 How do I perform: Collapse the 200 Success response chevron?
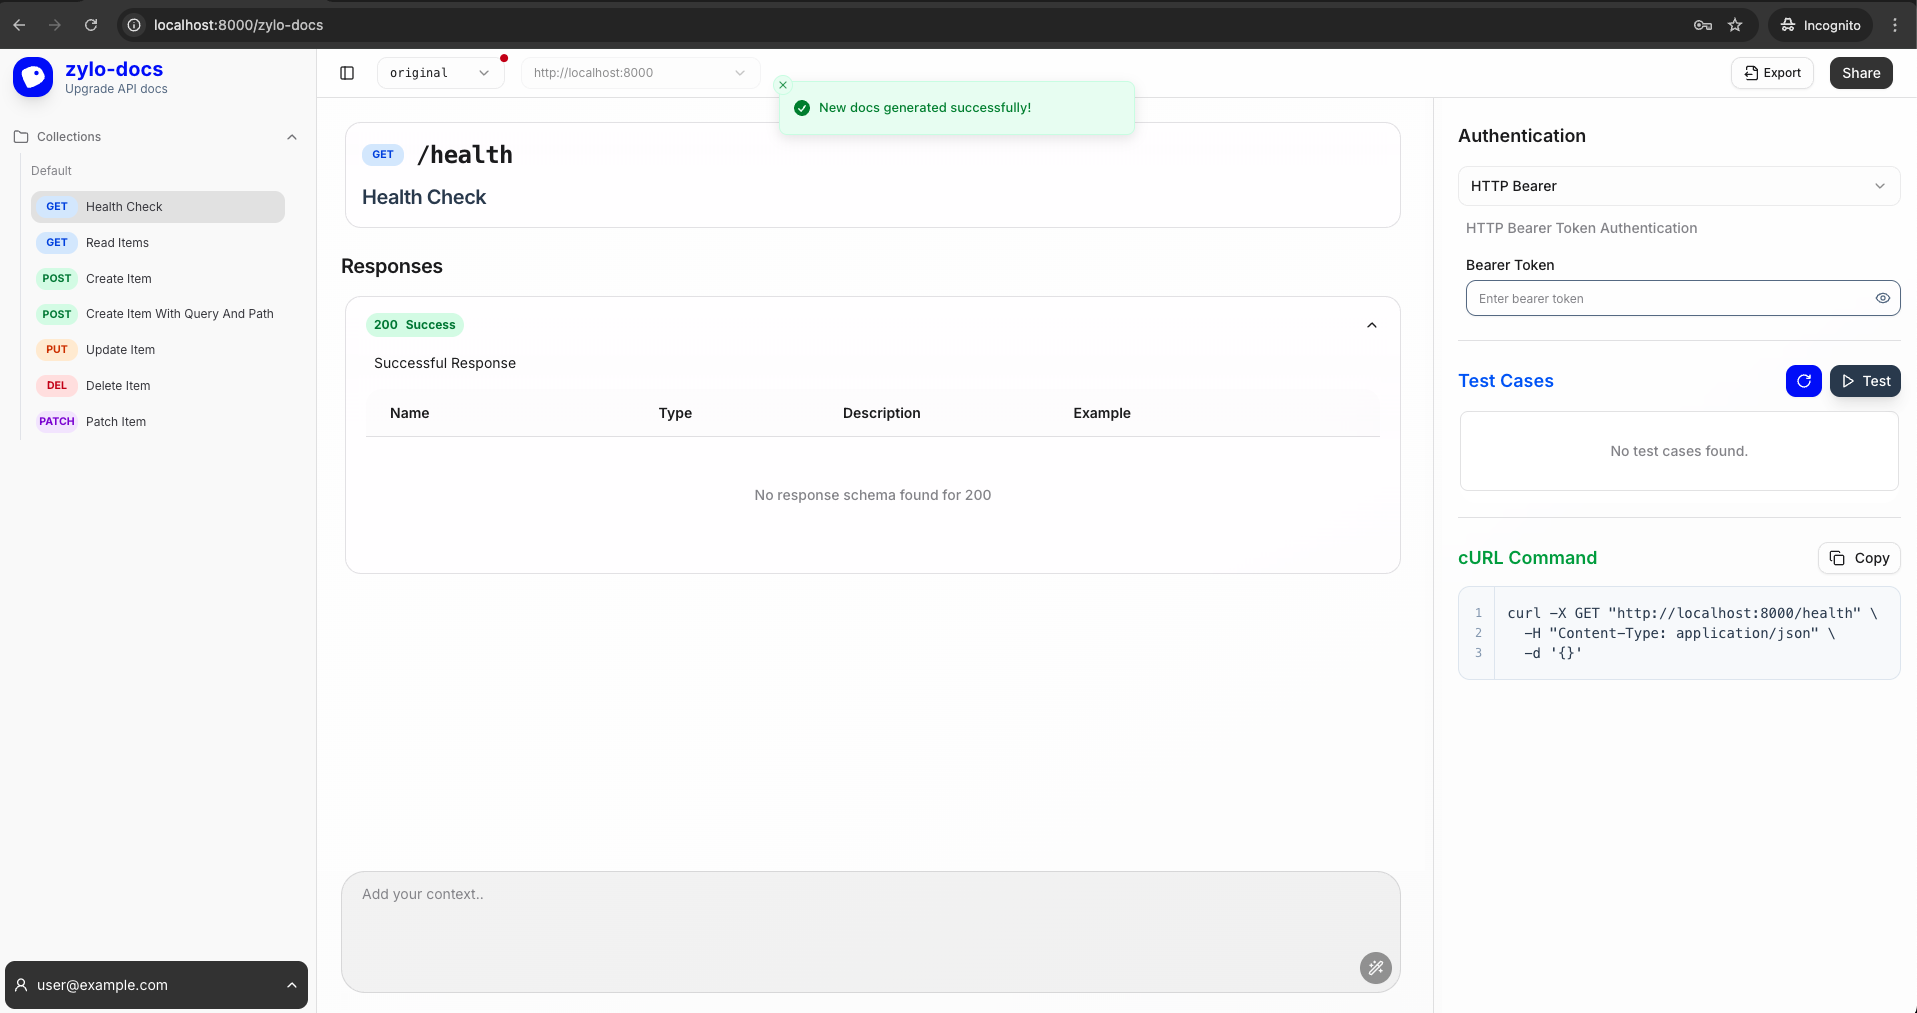pyautogui.click(x=1371, y=325)
